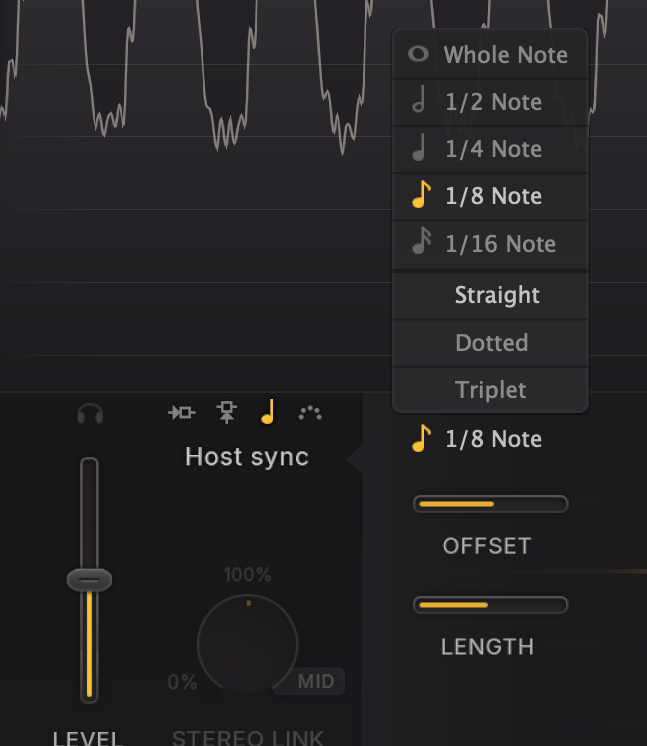Pick 1/4 Note from the note menu

coord(490,149)
